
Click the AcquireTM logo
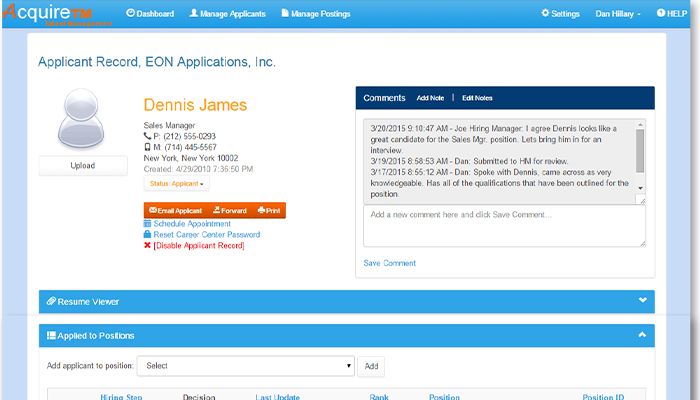point(45,13)
